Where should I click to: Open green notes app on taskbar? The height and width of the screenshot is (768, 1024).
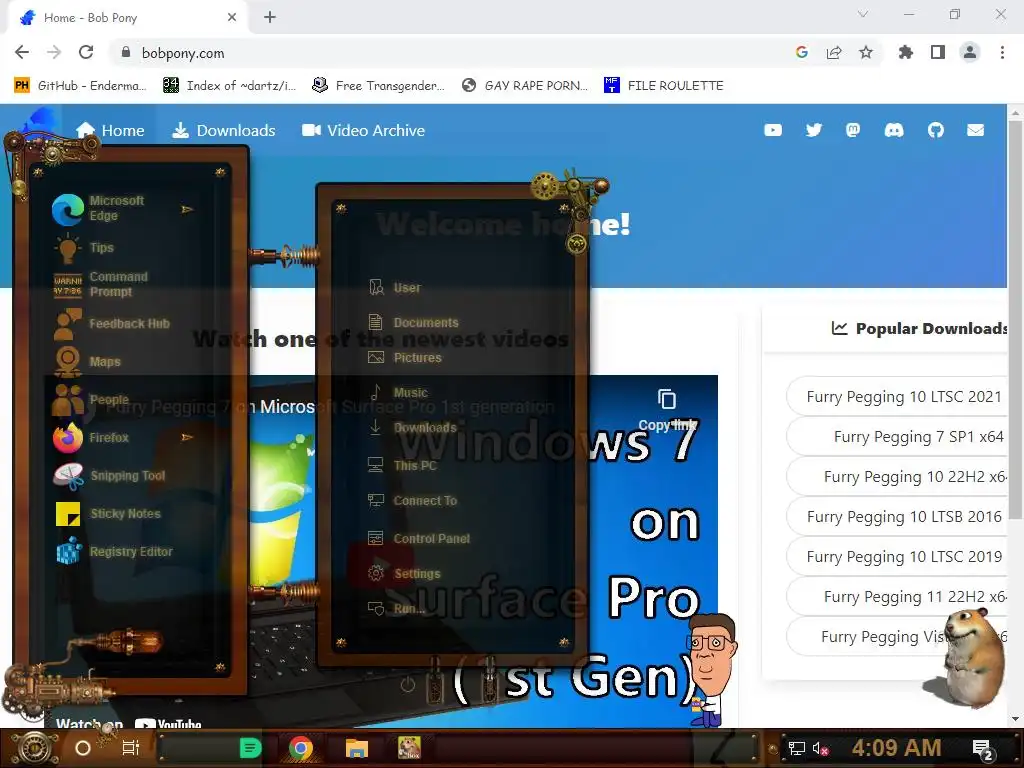(250, 748)
